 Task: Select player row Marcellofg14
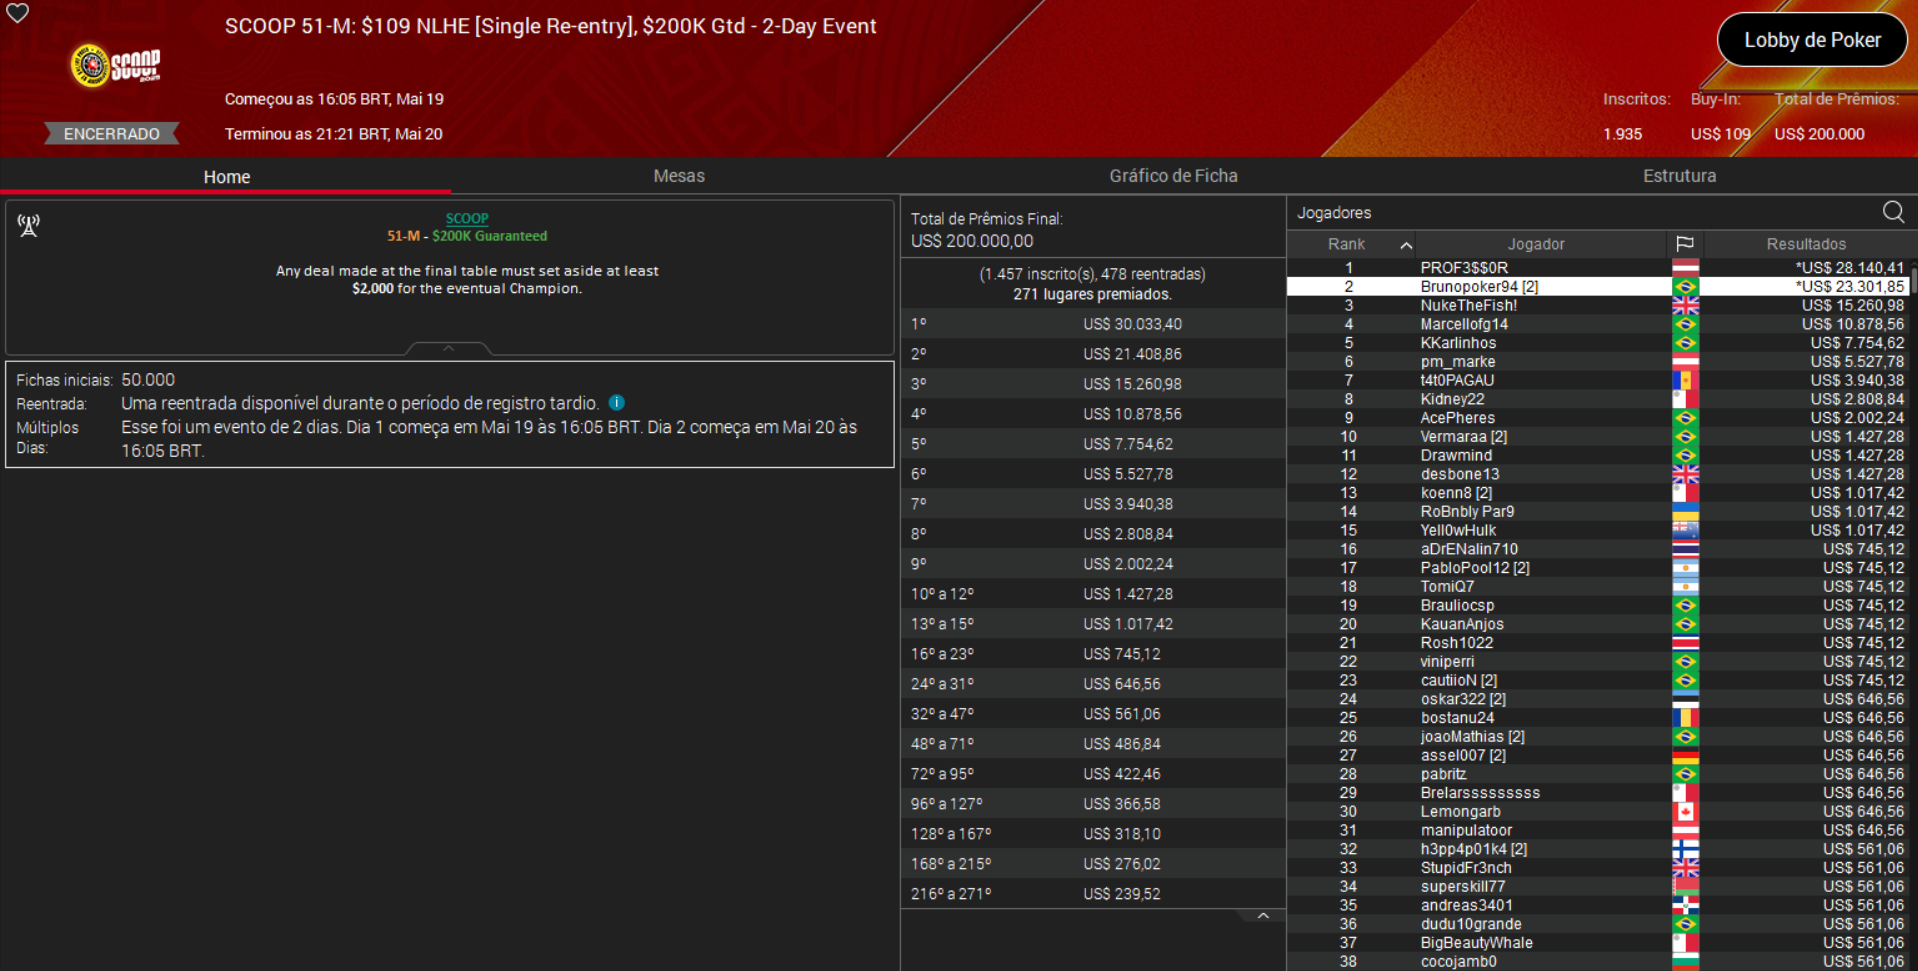point(1597,324)
